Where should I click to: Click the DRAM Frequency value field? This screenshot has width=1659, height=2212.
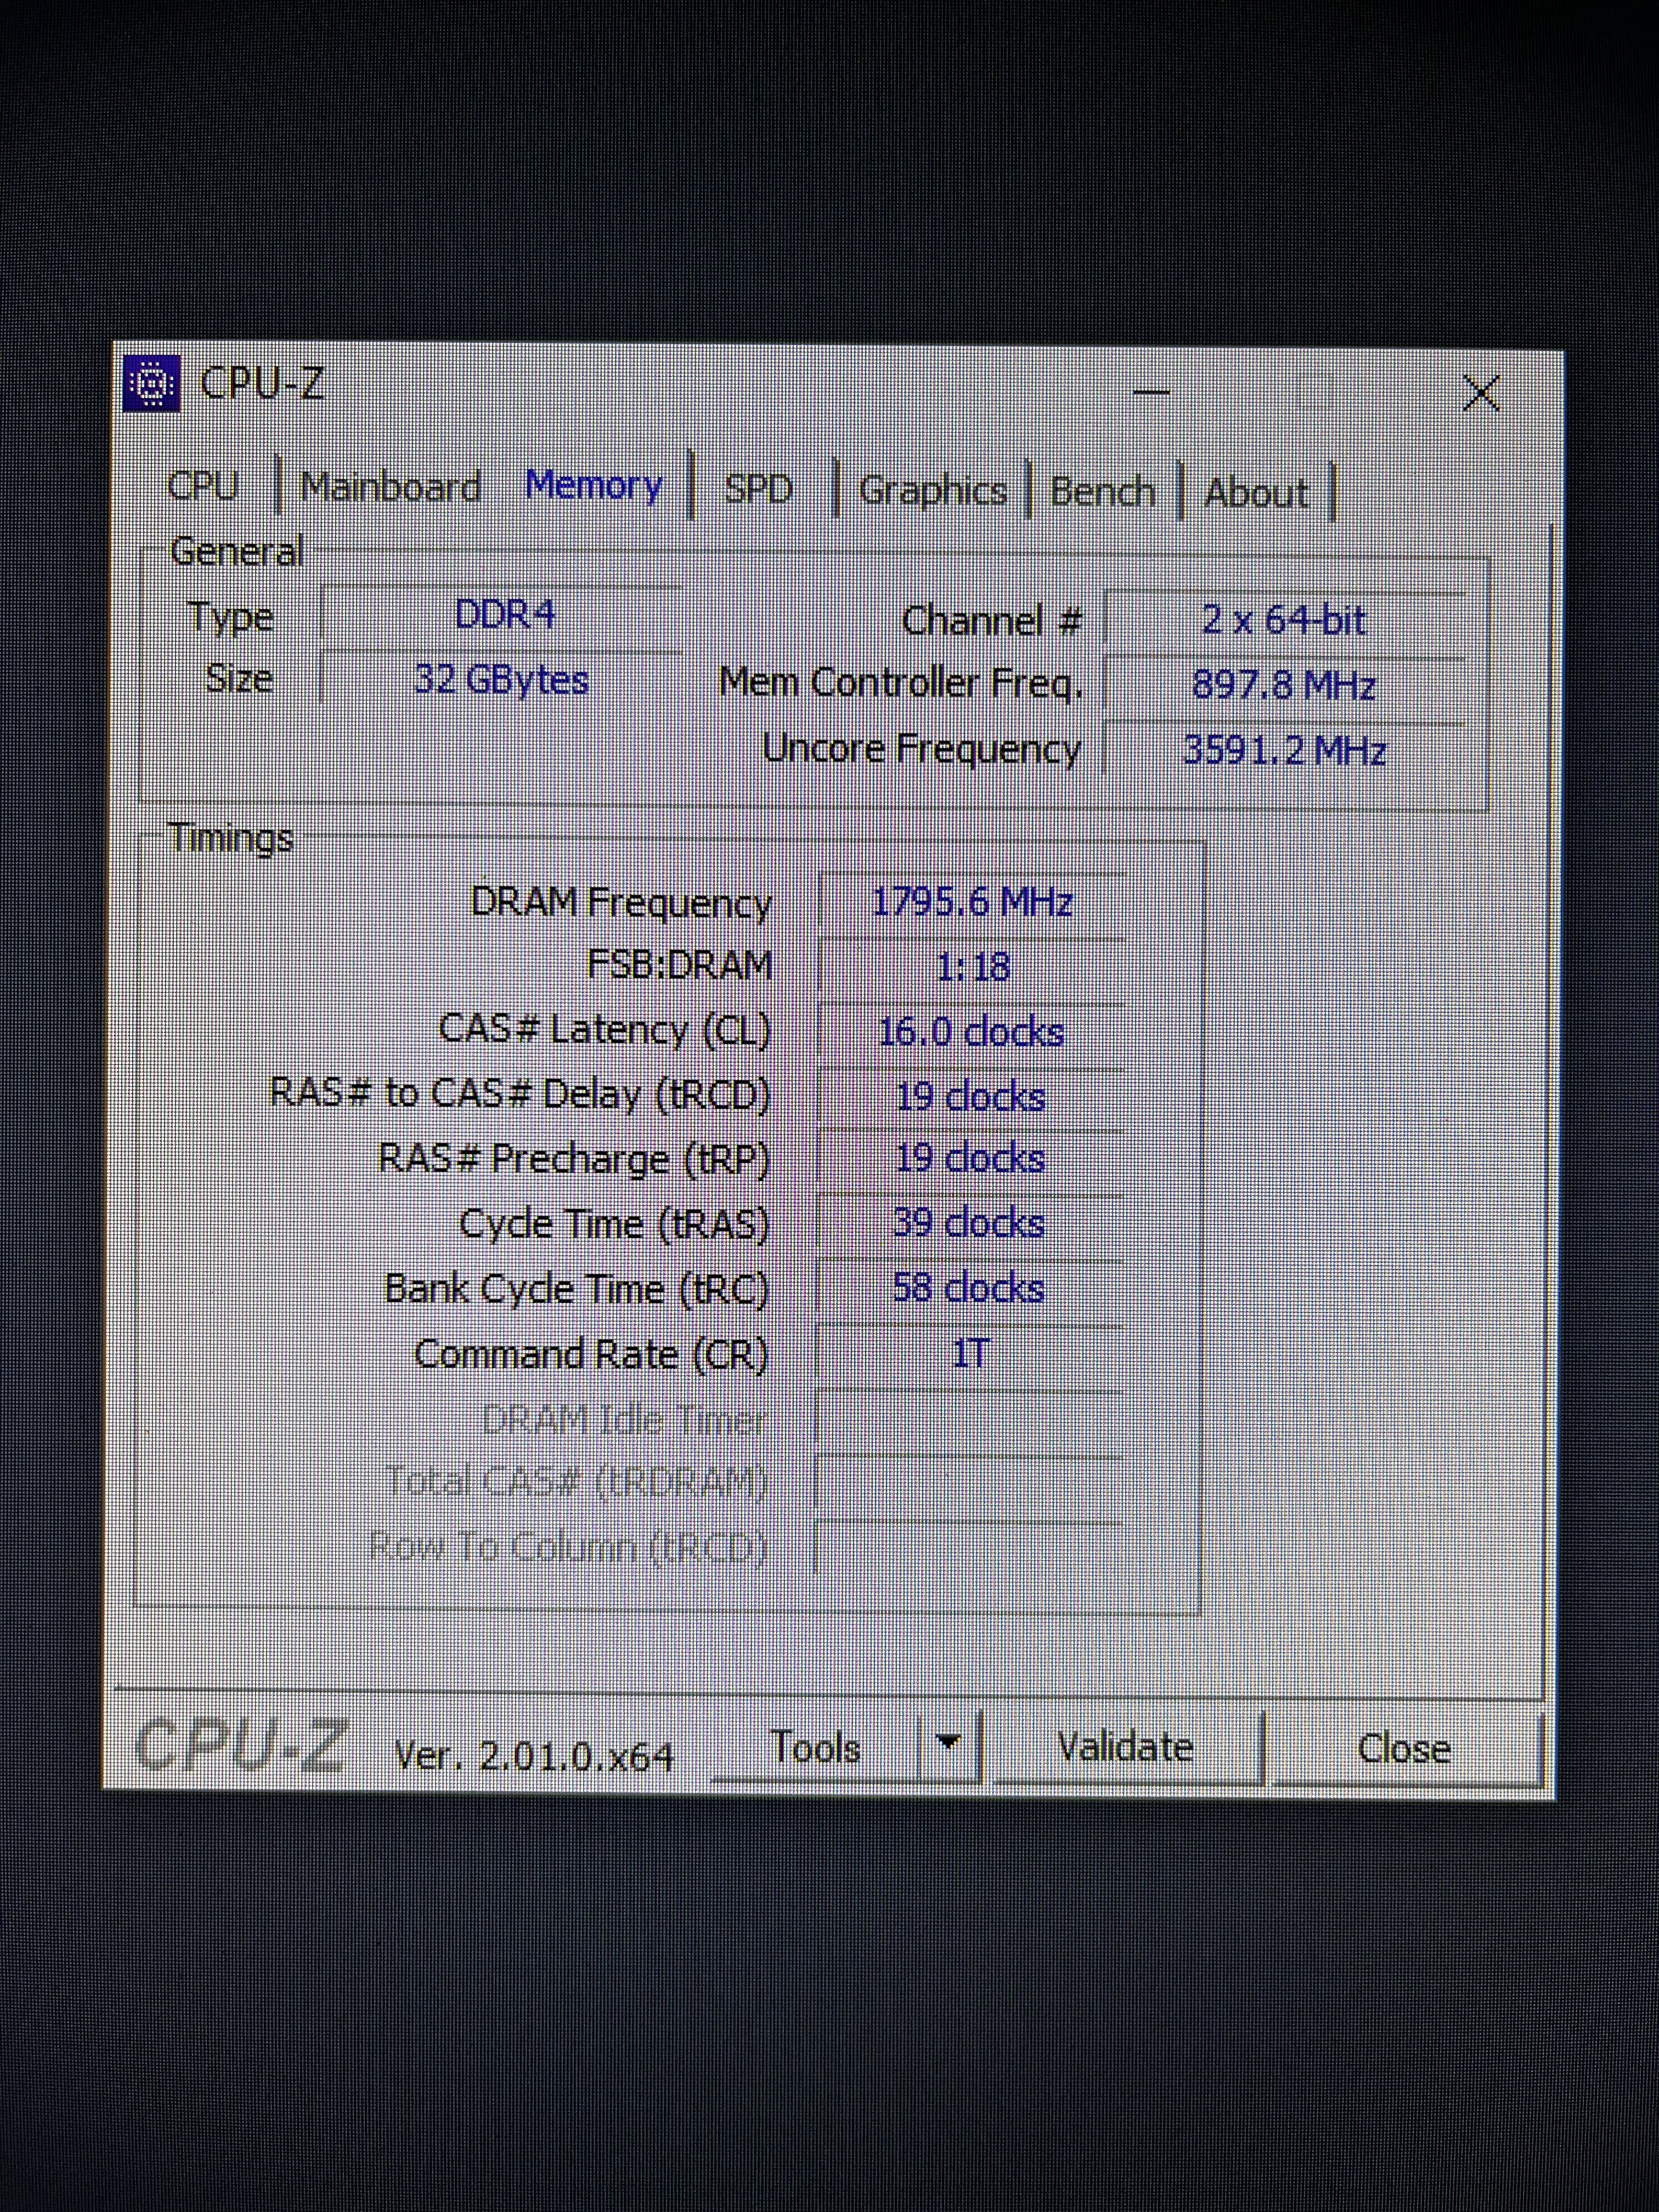(x=971, y=903)
